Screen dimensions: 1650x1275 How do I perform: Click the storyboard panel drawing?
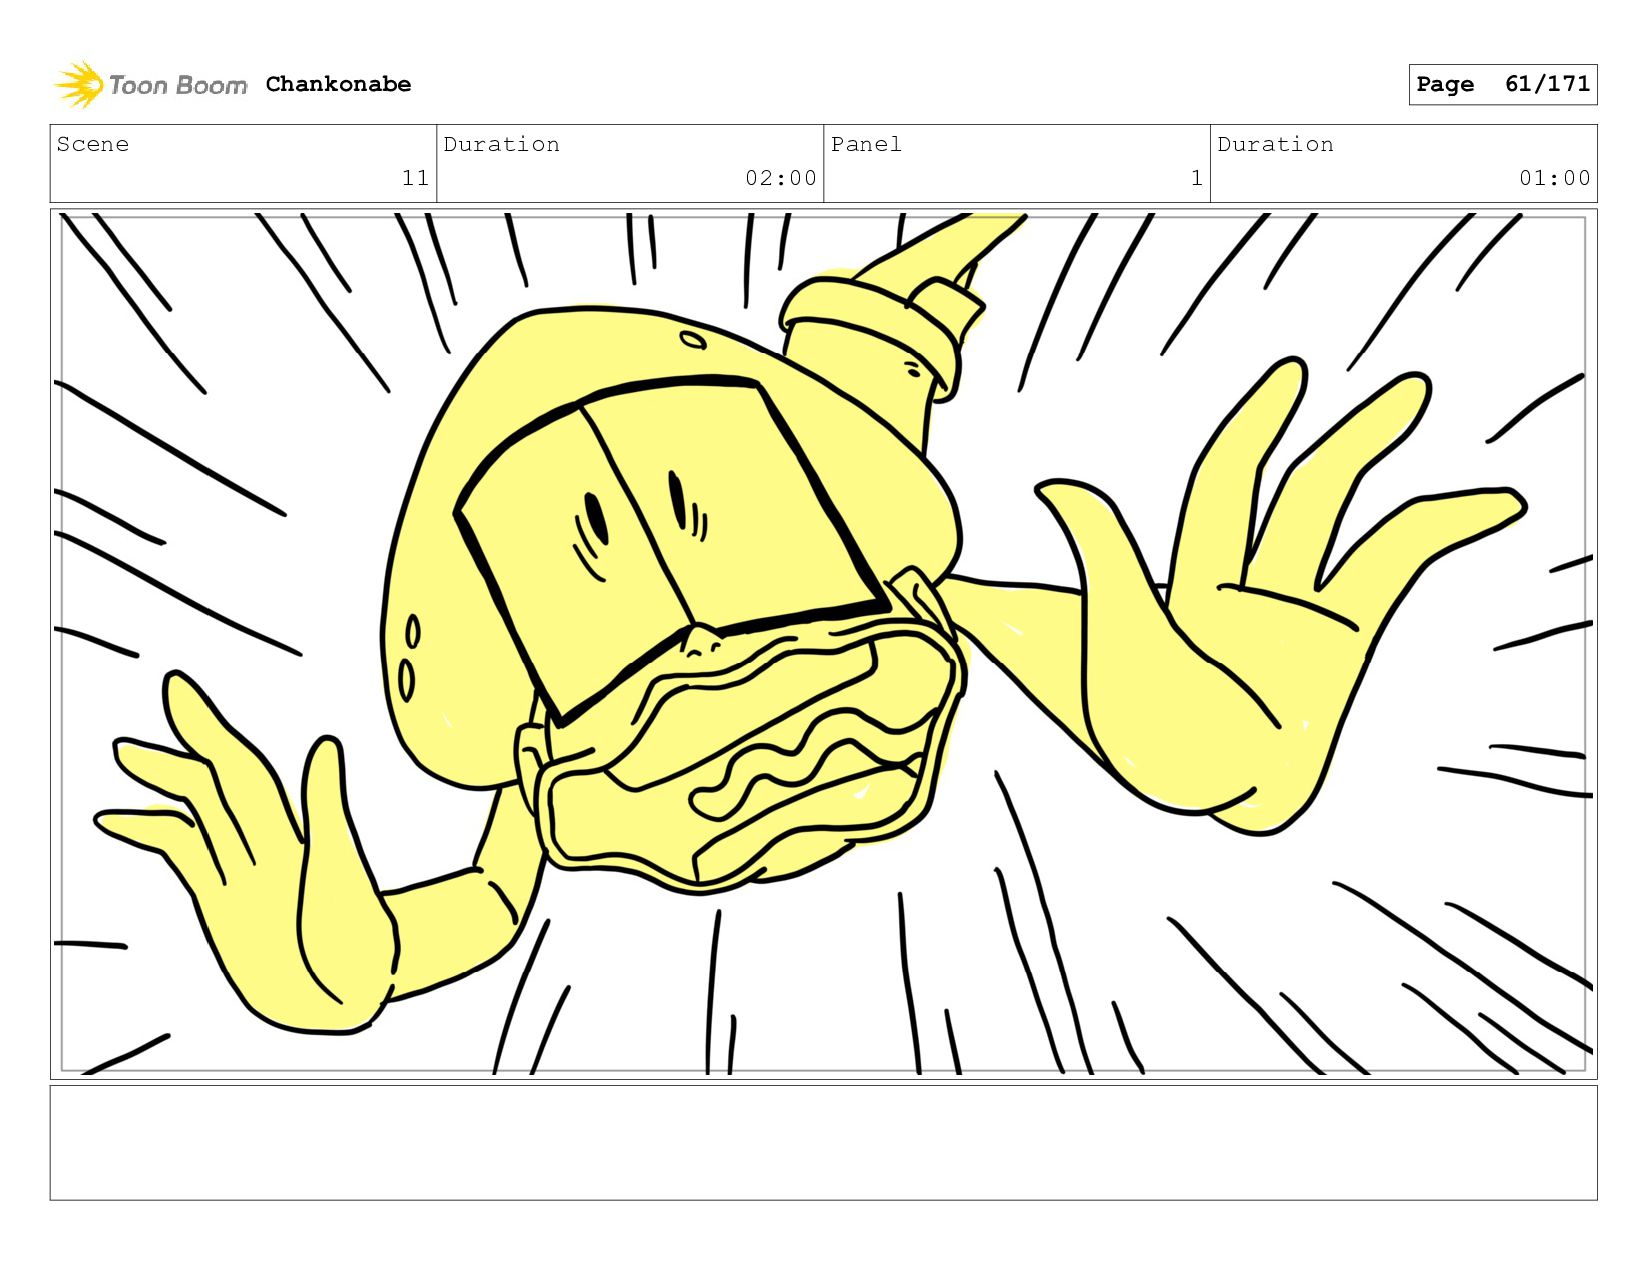point(823,644)
